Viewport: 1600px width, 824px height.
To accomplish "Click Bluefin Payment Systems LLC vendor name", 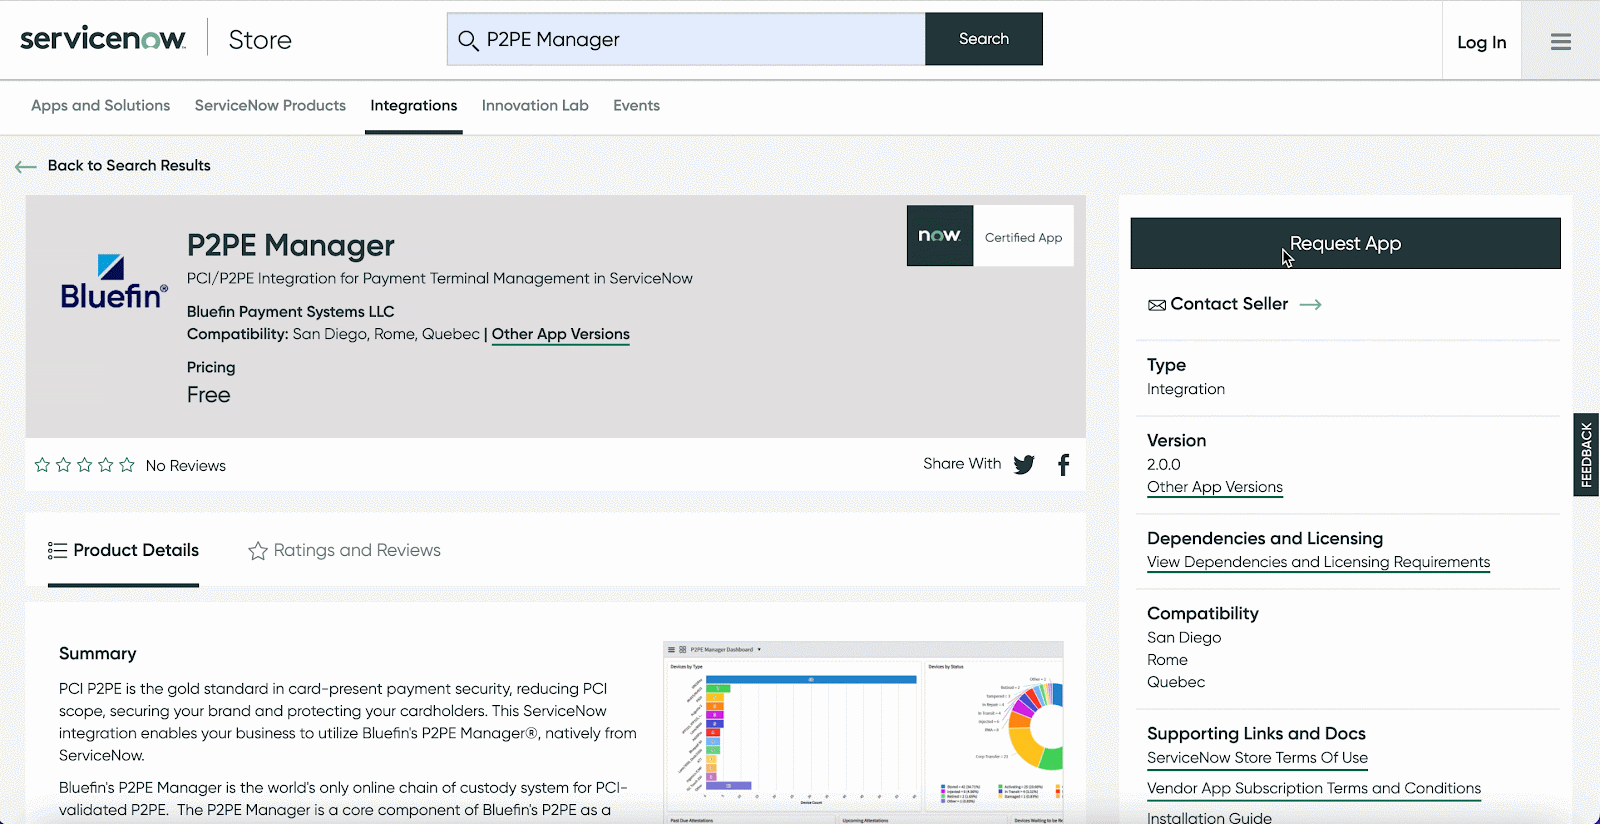I will [x=291, y=311].
